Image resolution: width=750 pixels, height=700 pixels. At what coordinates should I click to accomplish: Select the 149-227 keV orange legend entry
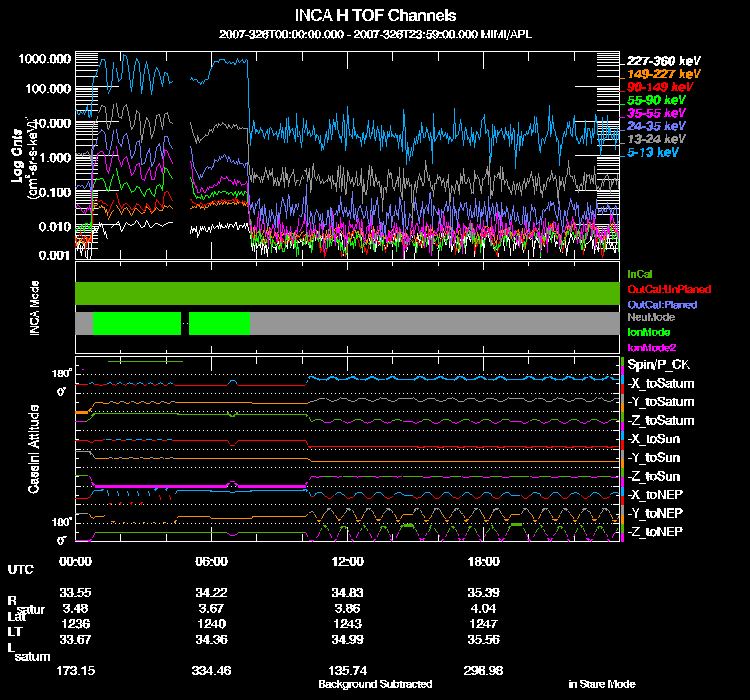663,74
